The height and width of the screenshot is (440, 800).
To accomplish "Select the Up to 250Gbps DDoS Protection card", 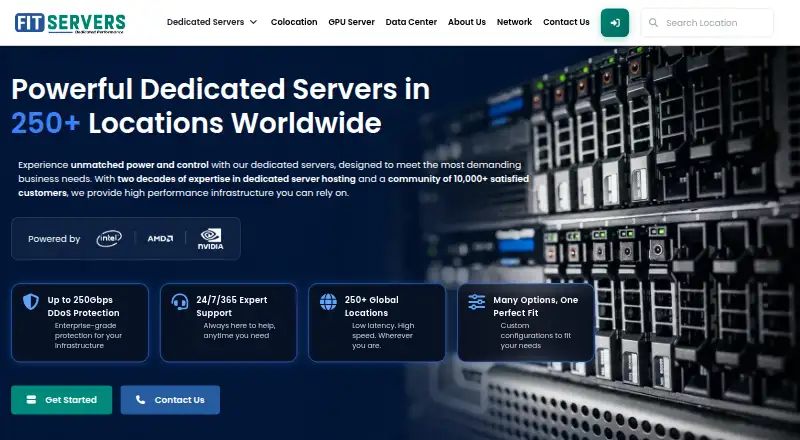I will (80, 323).
